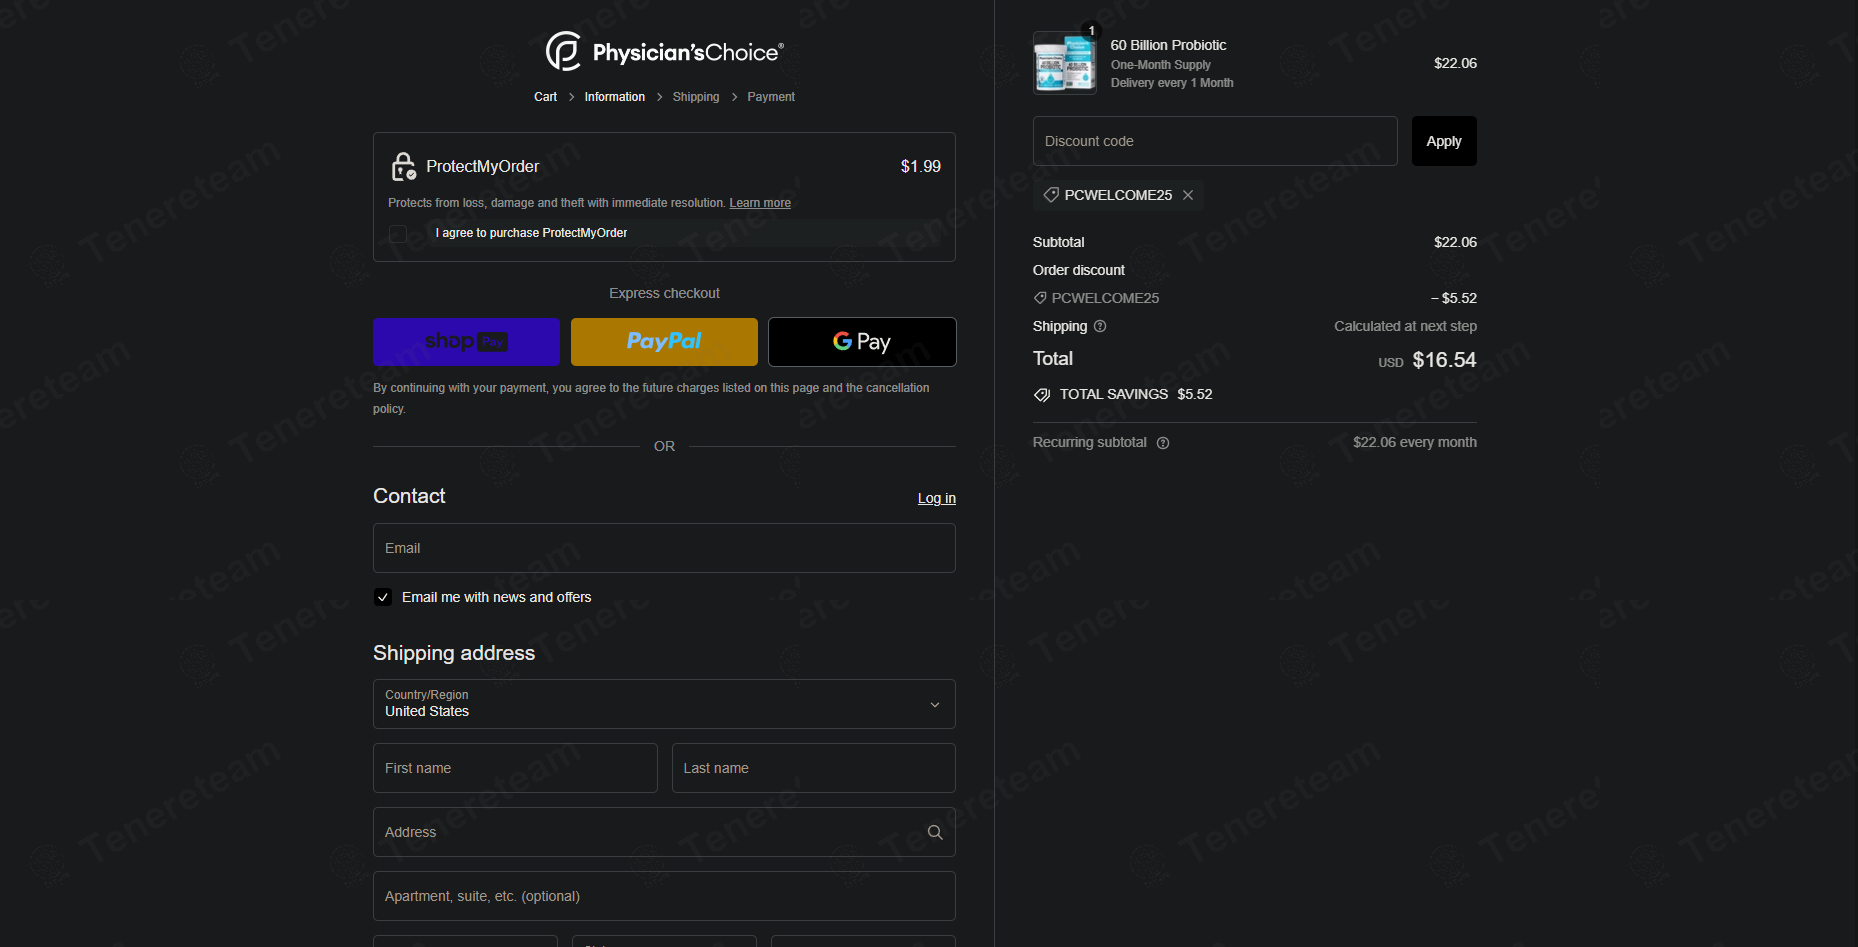Image resolution: width=1858 pixels, height=947 pixels.
Task: Tick the agree to purchase ProtectMyOrder checkbox
Action: pos(398,234)
